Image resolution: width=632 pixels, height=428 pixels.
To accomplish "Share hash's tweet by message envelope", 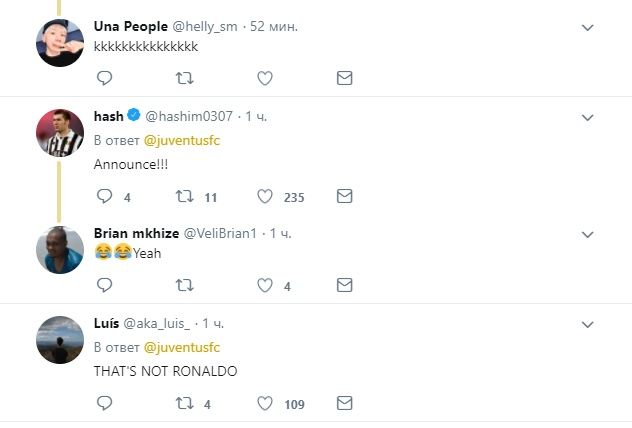I will point(344,197).
